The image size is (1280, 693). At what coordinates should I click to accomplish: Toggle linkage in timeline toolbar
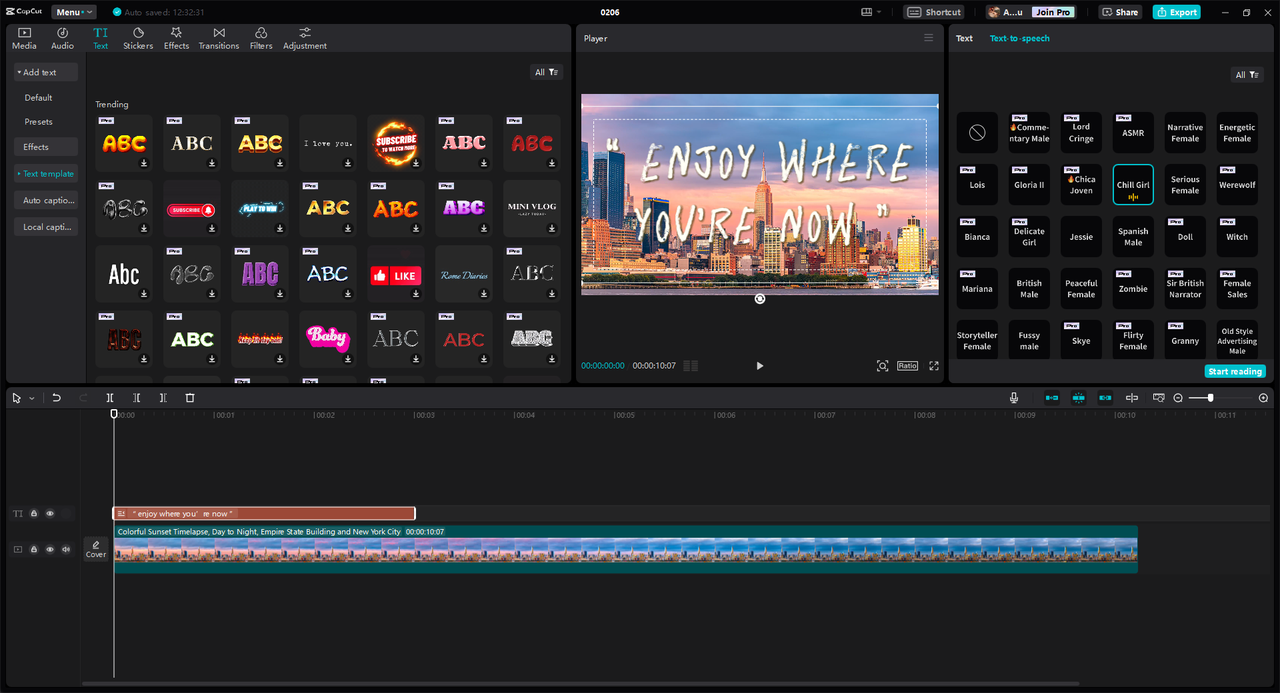[1105, 398]
